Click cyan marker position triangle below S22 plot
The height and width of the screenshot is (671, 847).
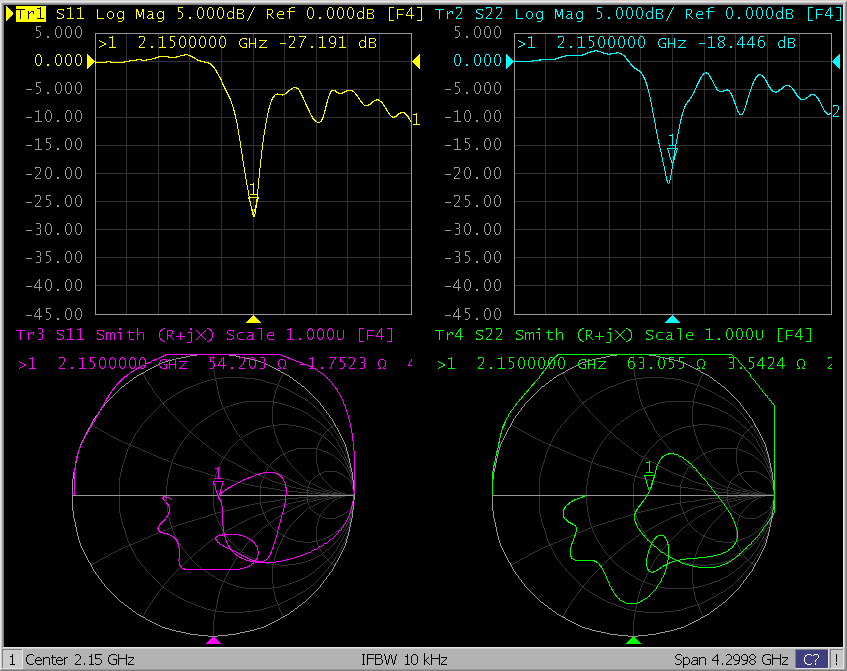click(672, 319)
